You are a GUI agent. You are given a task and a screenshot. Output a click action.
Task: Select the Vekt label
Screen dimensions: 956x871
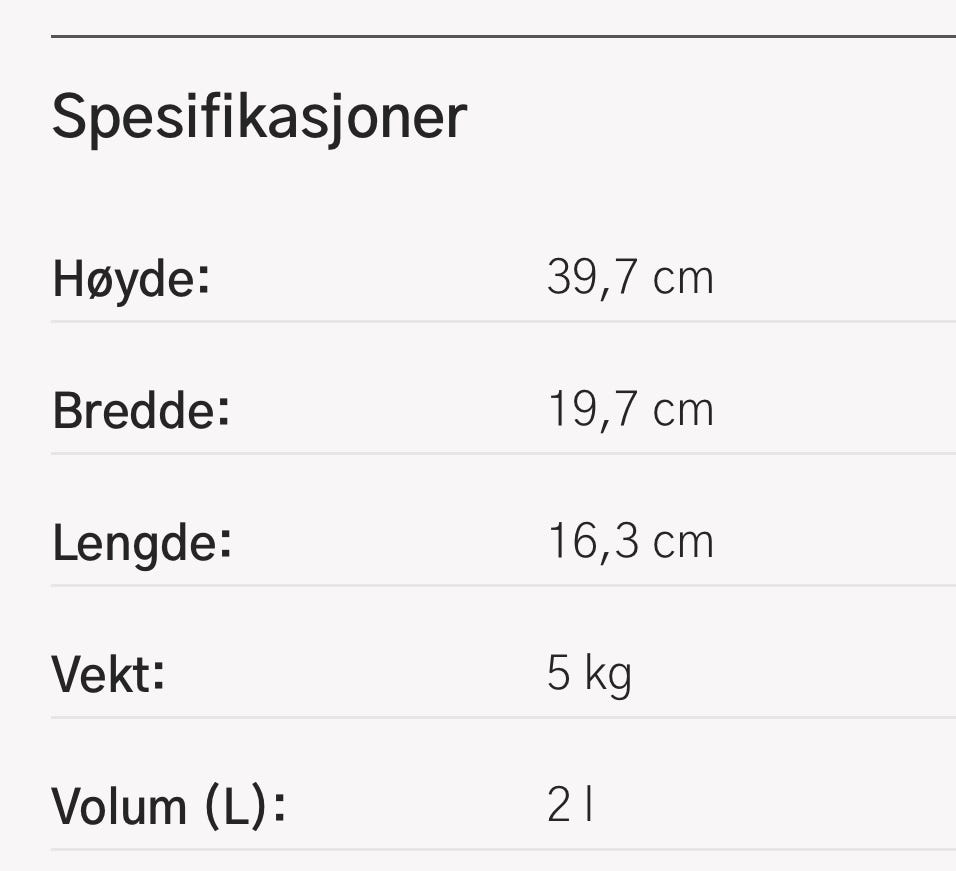(108, 675)
